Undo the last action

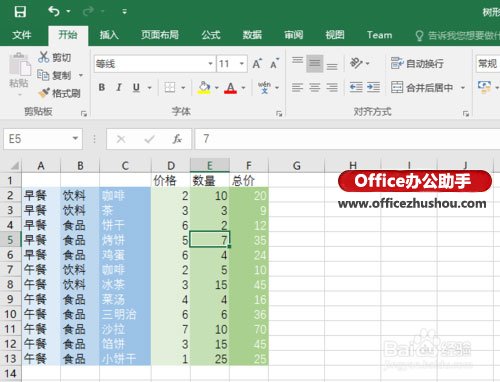[54, 12]
